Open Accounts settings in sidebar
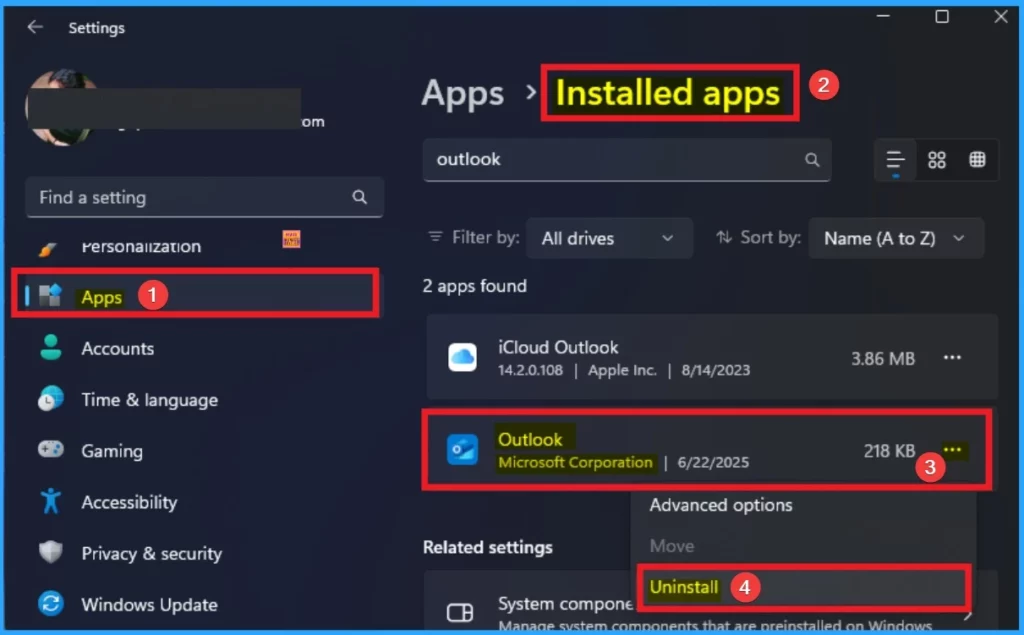1024x635 pixels. [118, 348]
